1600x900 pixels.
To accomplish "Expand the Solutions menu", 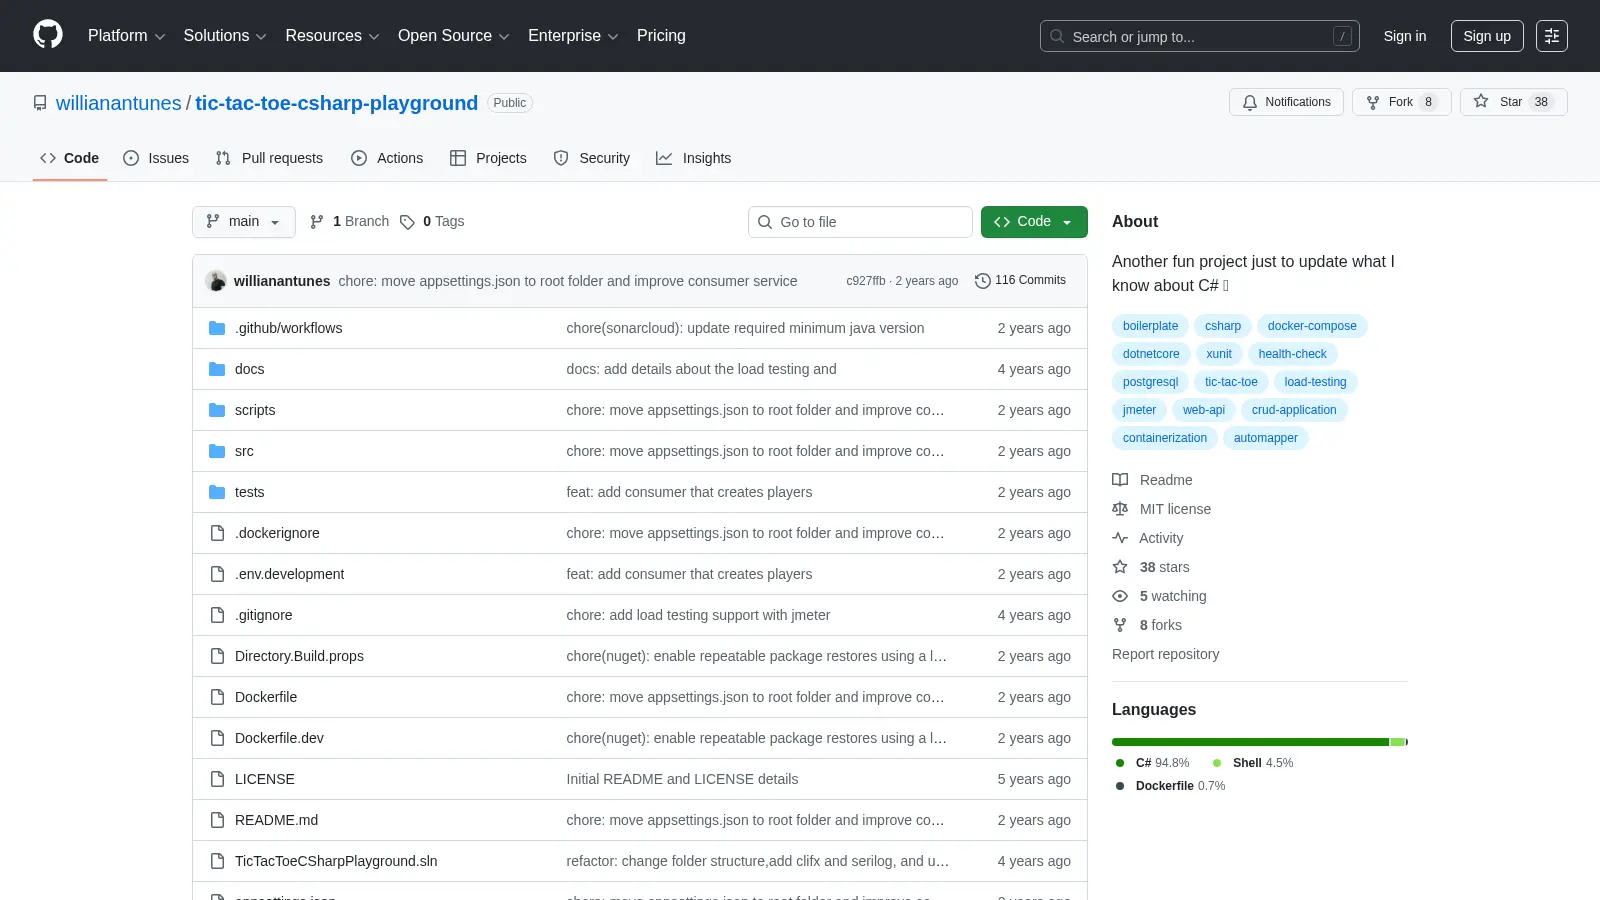I will pos(225,36).
